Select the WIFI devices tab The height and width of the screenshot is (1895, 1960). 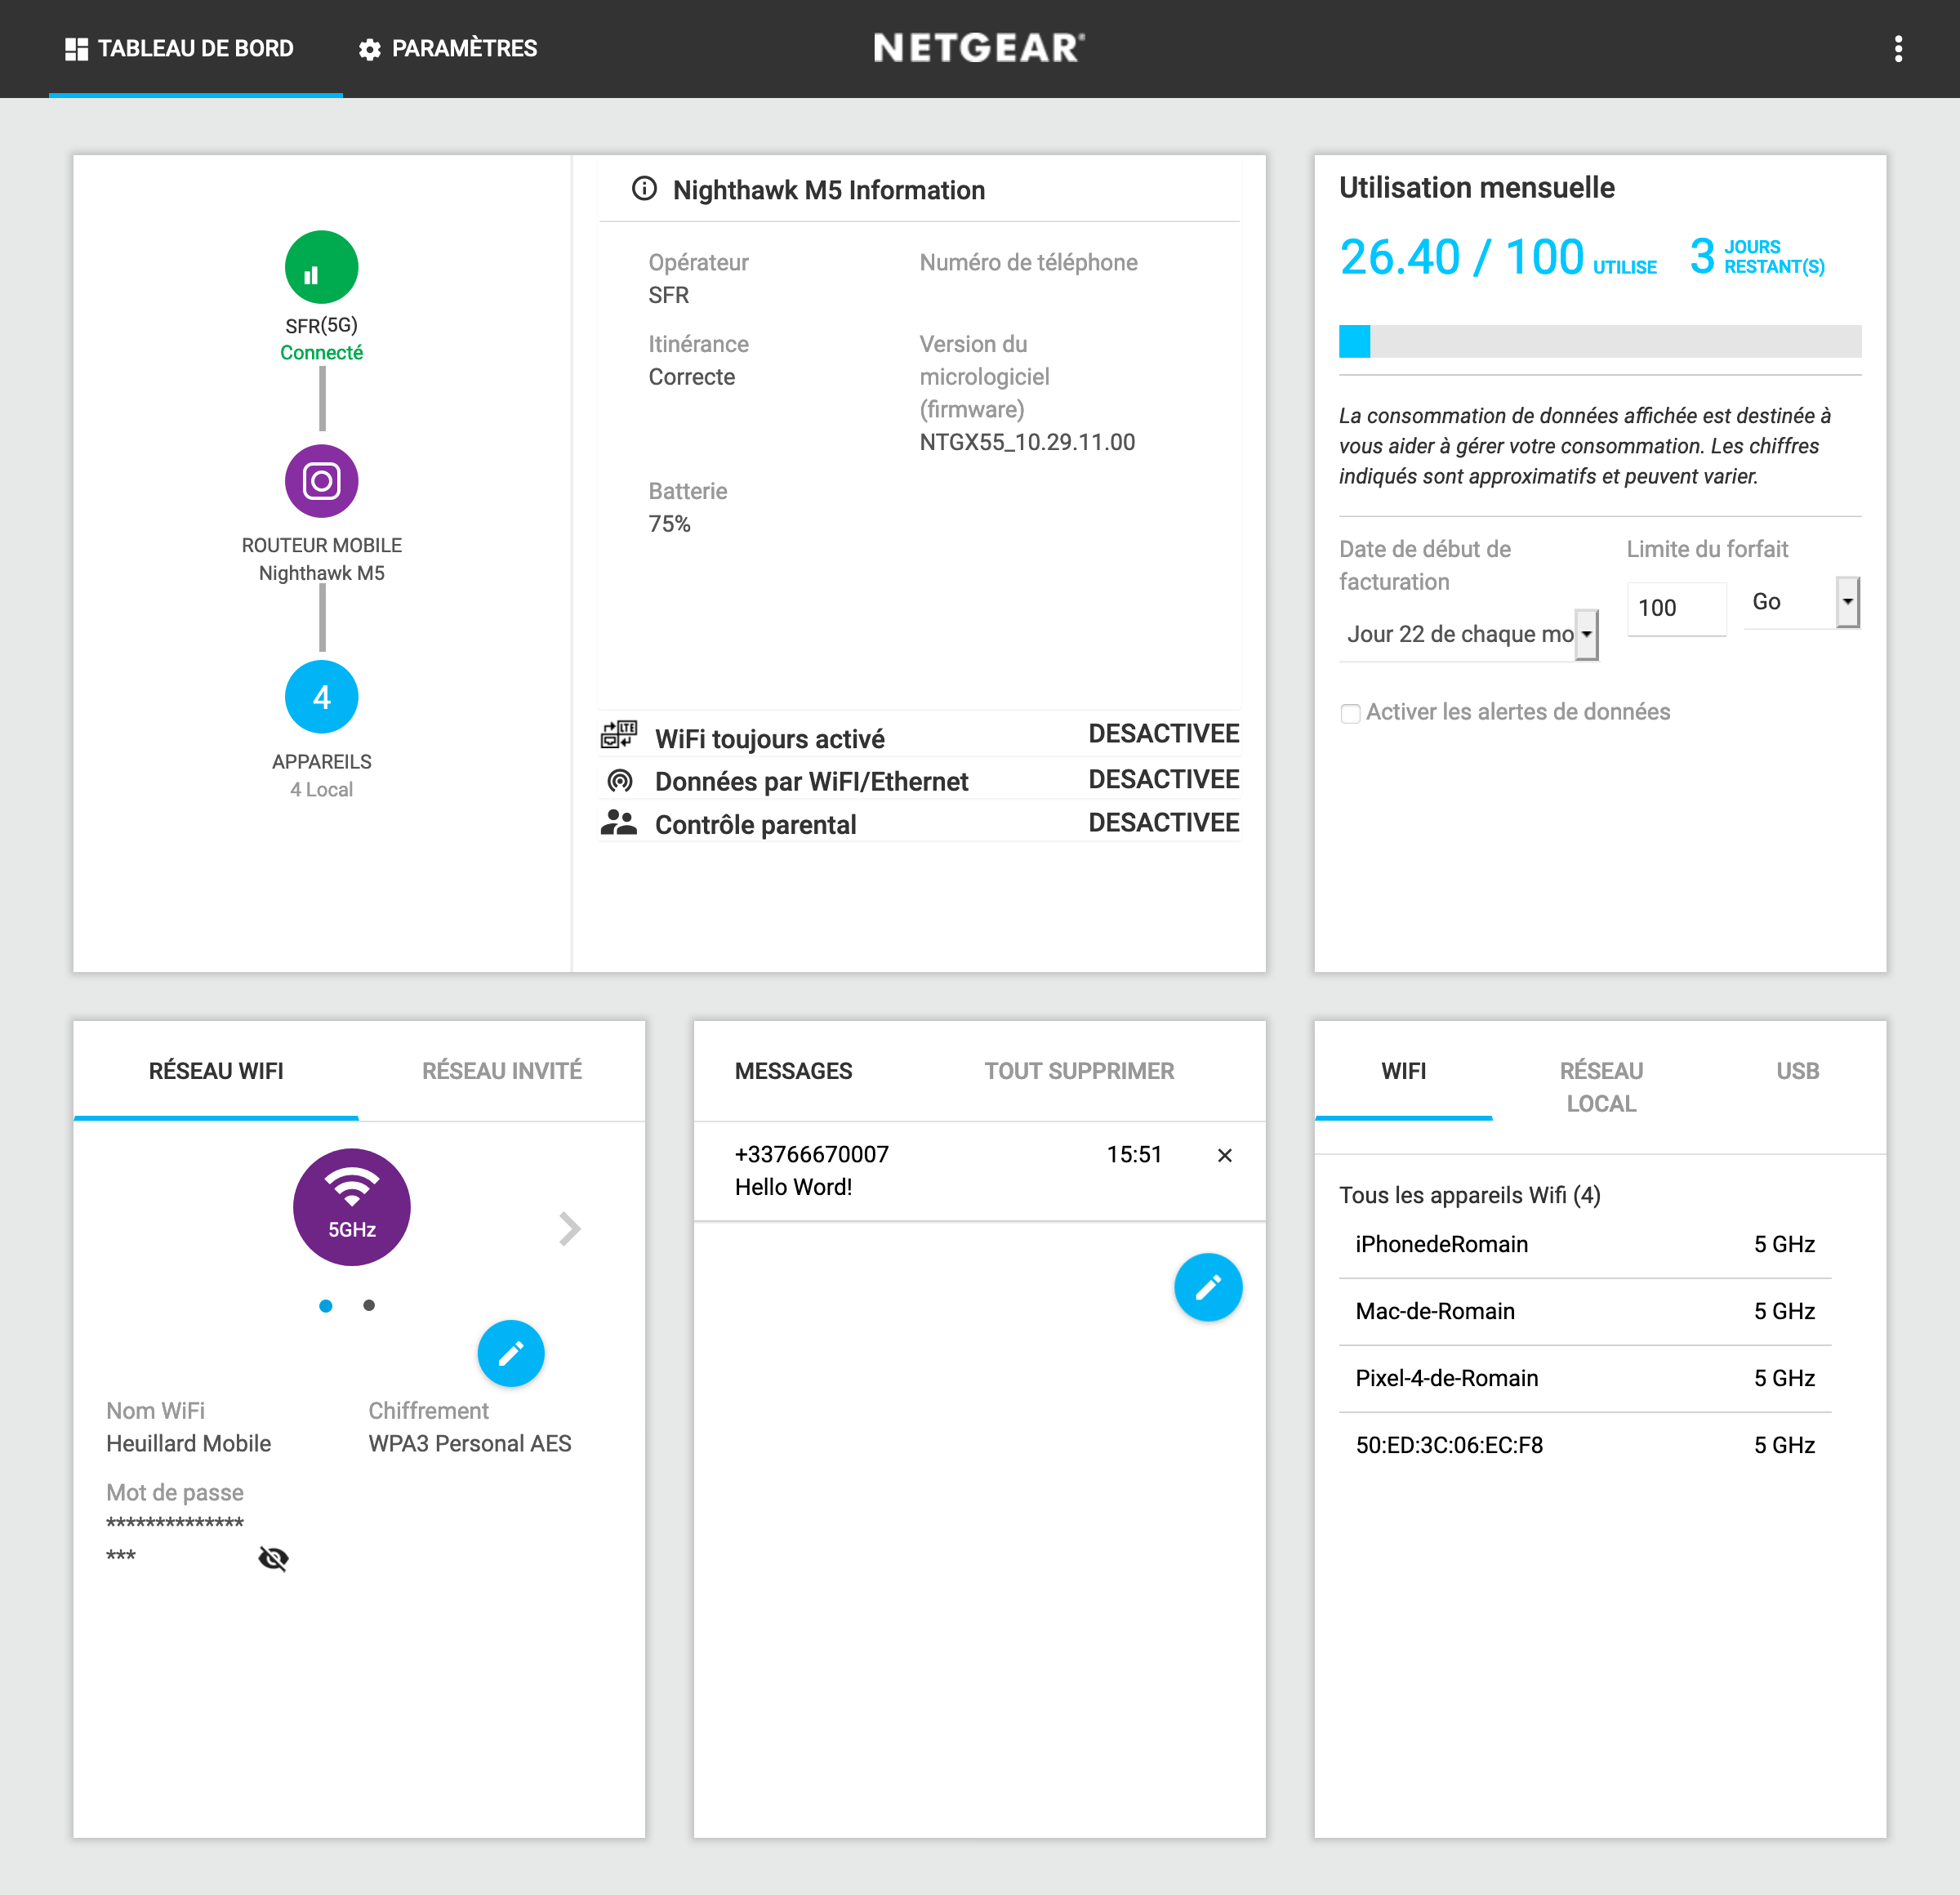coord(1403,1071)
